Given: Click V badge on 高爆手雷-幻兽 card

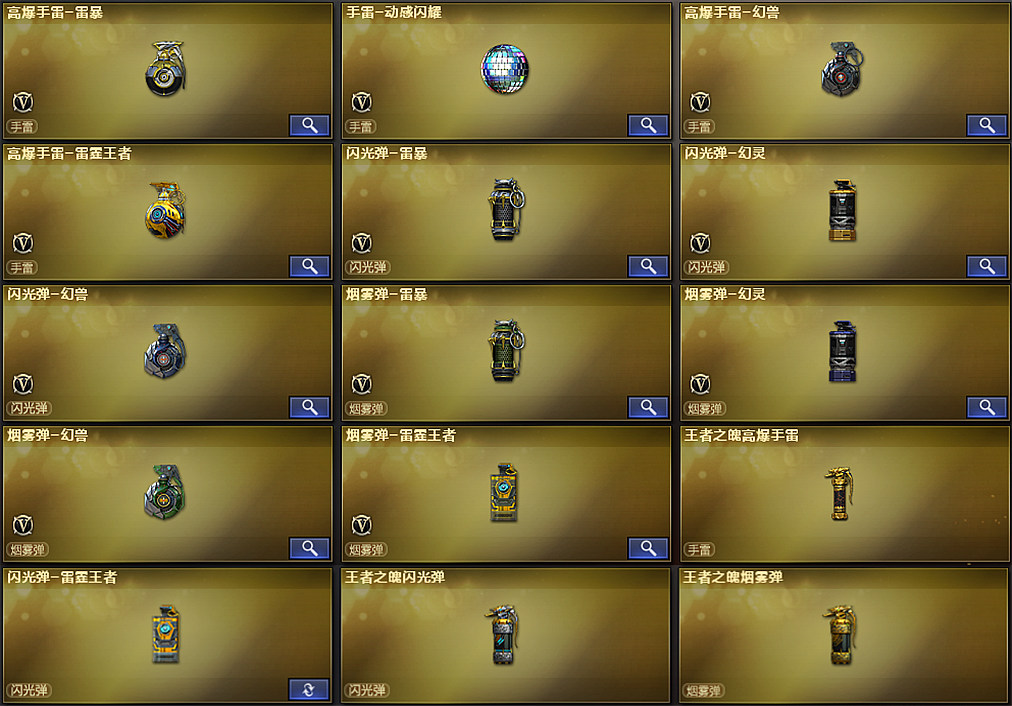Looking at the screenshot, I should tap(700, 102).
